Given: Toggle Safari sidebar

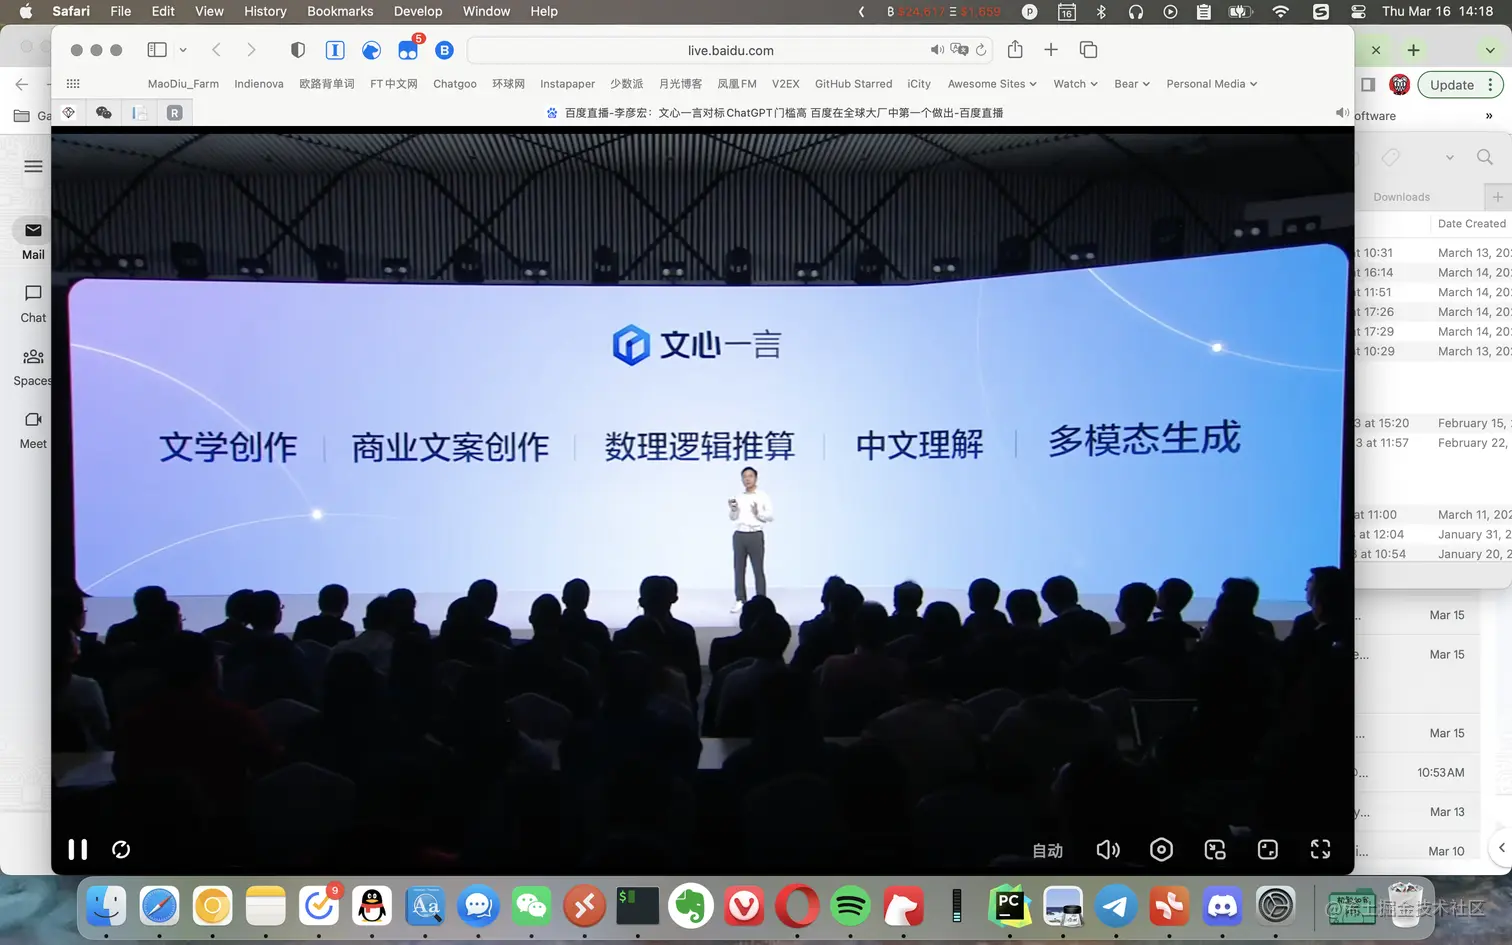Looking at the screenshot, I should point(157,50).
